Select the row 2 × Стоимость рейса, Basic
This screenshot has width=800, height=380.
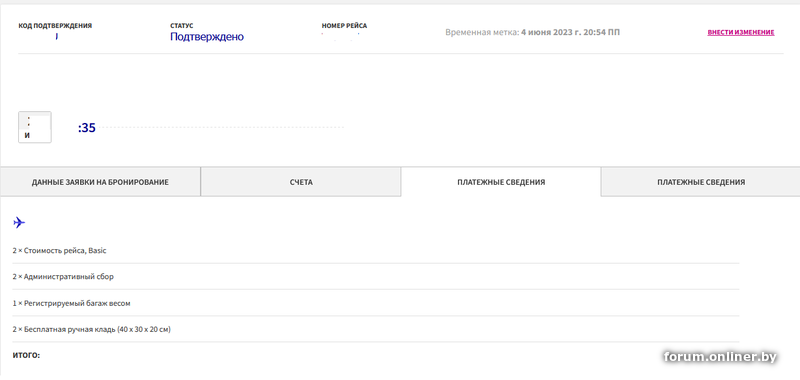(376, 250)
